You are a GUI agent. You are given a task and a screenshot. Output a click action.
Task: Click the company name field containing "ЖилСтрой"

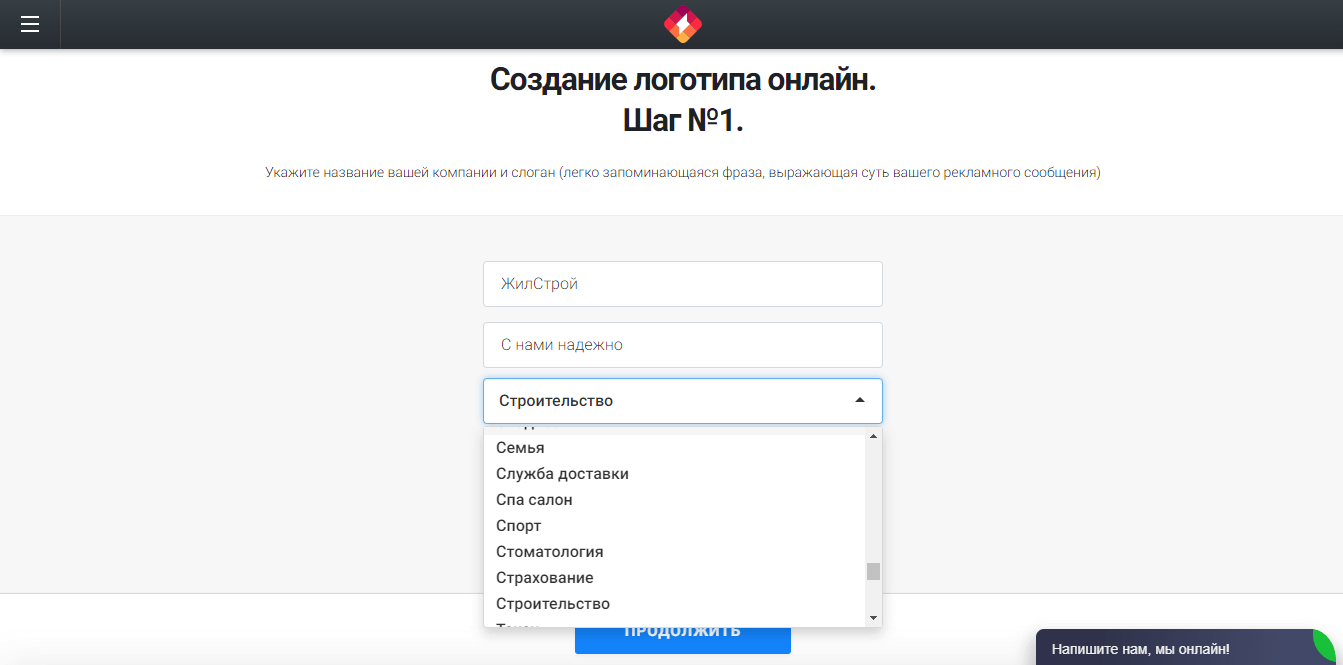[x=683, y=284]
